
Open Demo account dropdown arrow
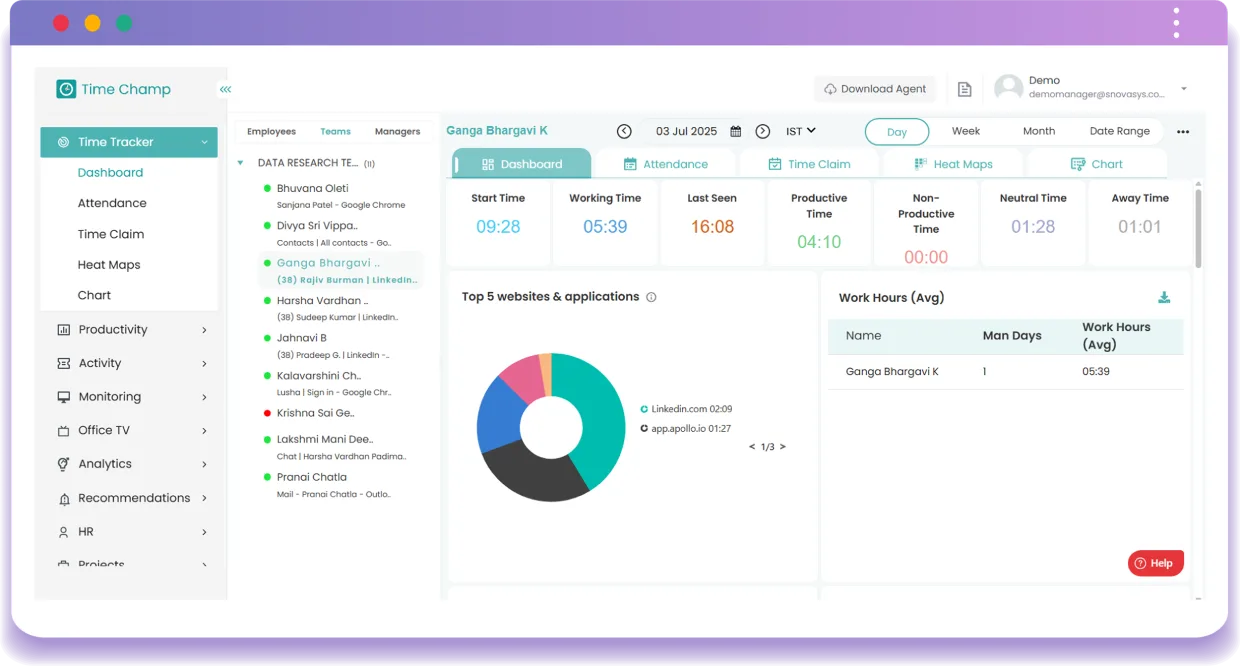pos(1184,89)
